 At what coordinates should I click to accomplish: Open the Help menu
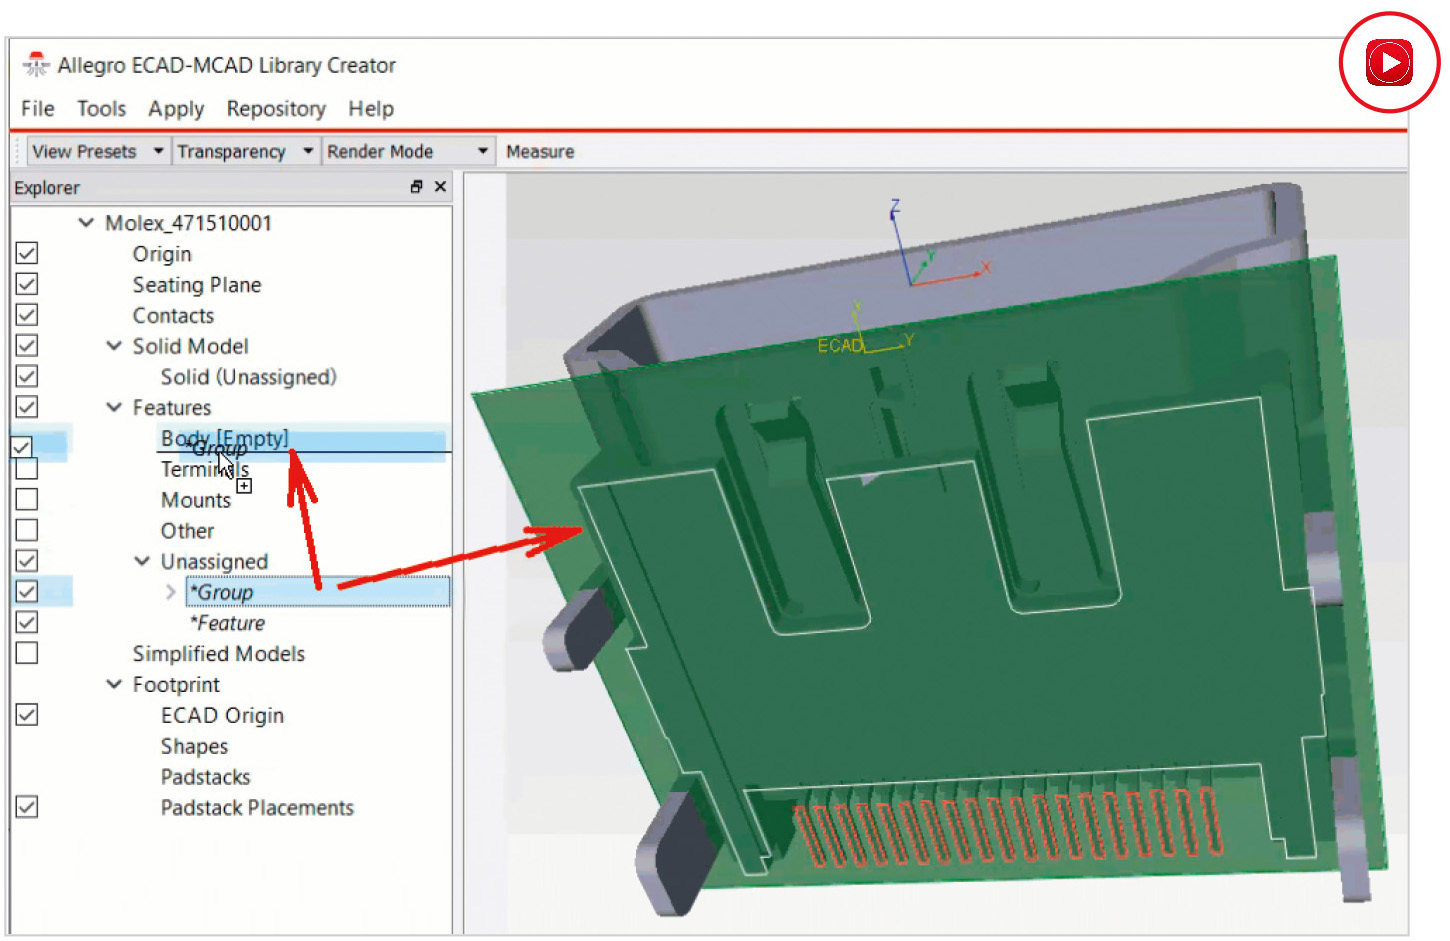tap(371, 108)
